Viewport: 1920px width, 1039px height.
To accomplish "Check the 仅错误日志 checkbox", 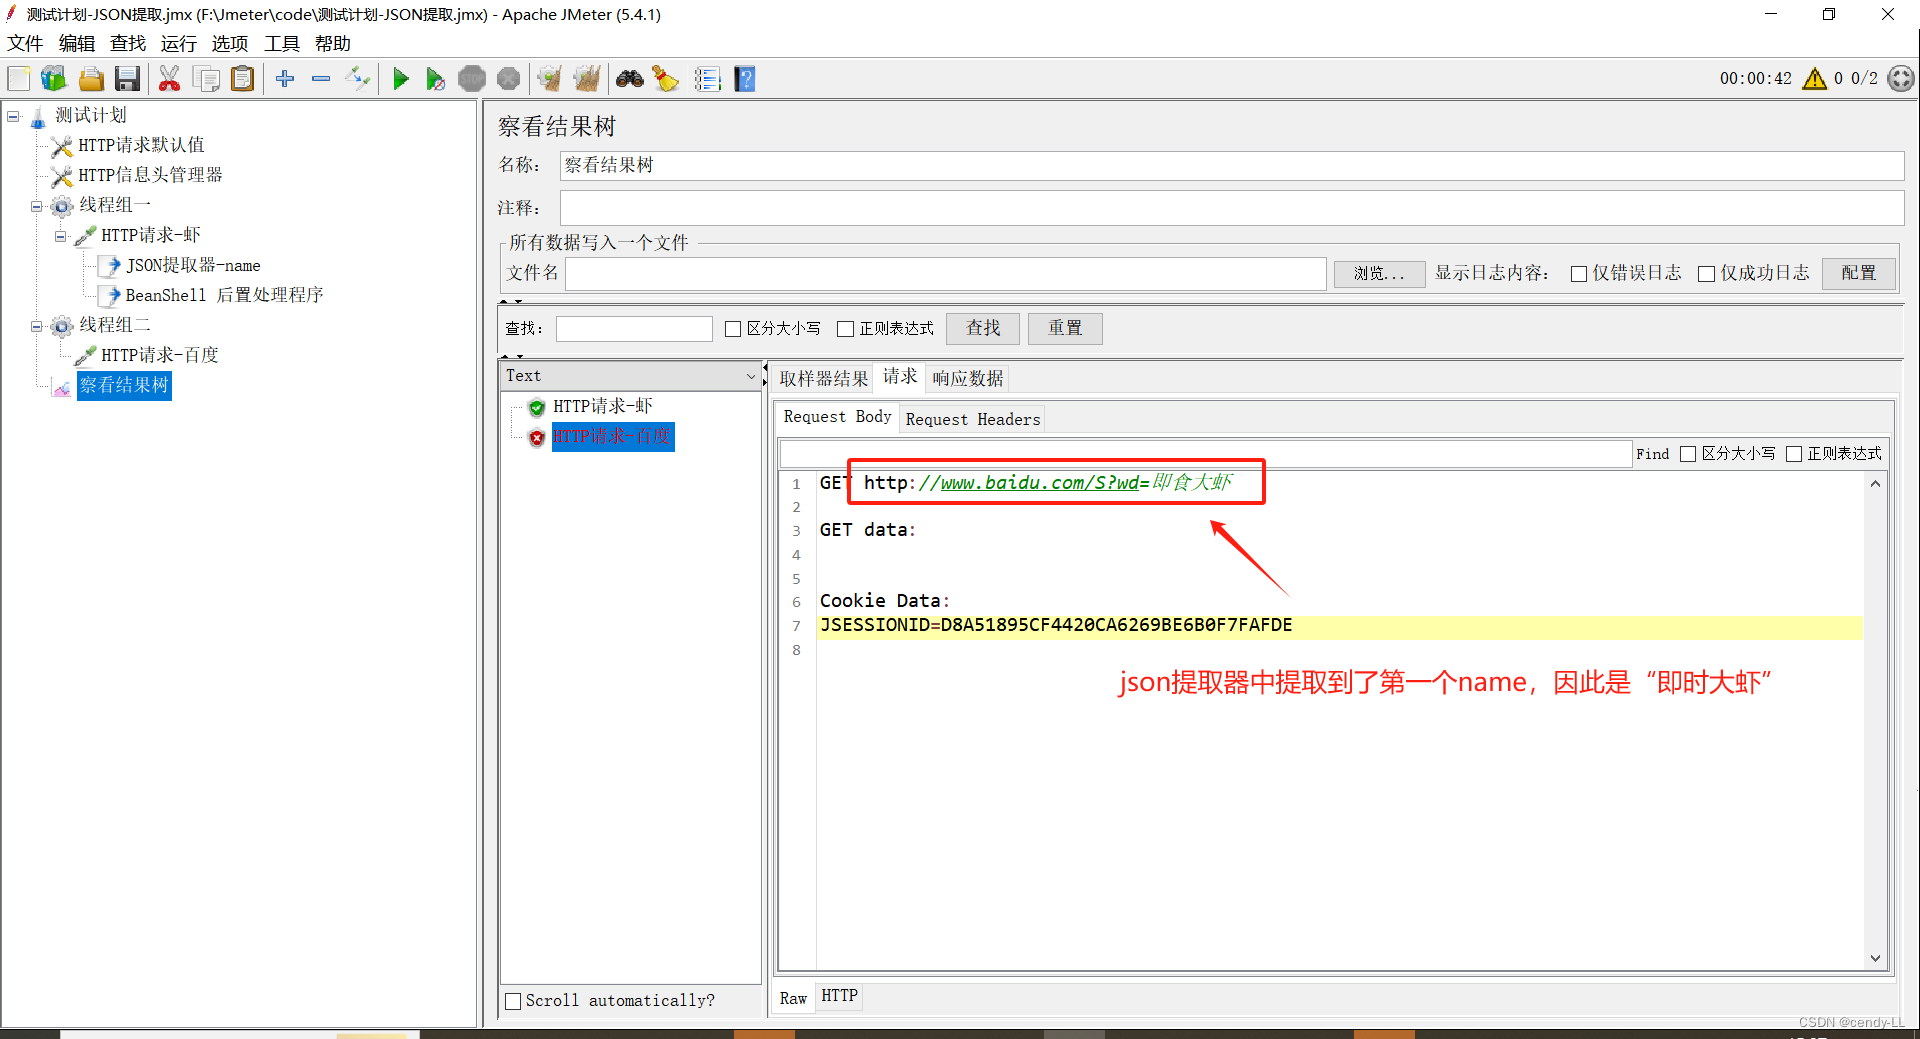I will [1580, 273].
